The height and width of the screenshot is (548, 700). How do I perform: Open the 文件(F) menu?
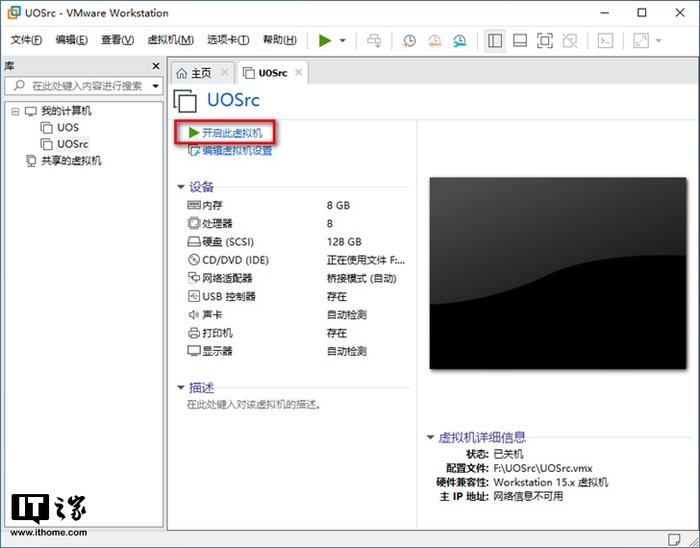pos(26,40)
